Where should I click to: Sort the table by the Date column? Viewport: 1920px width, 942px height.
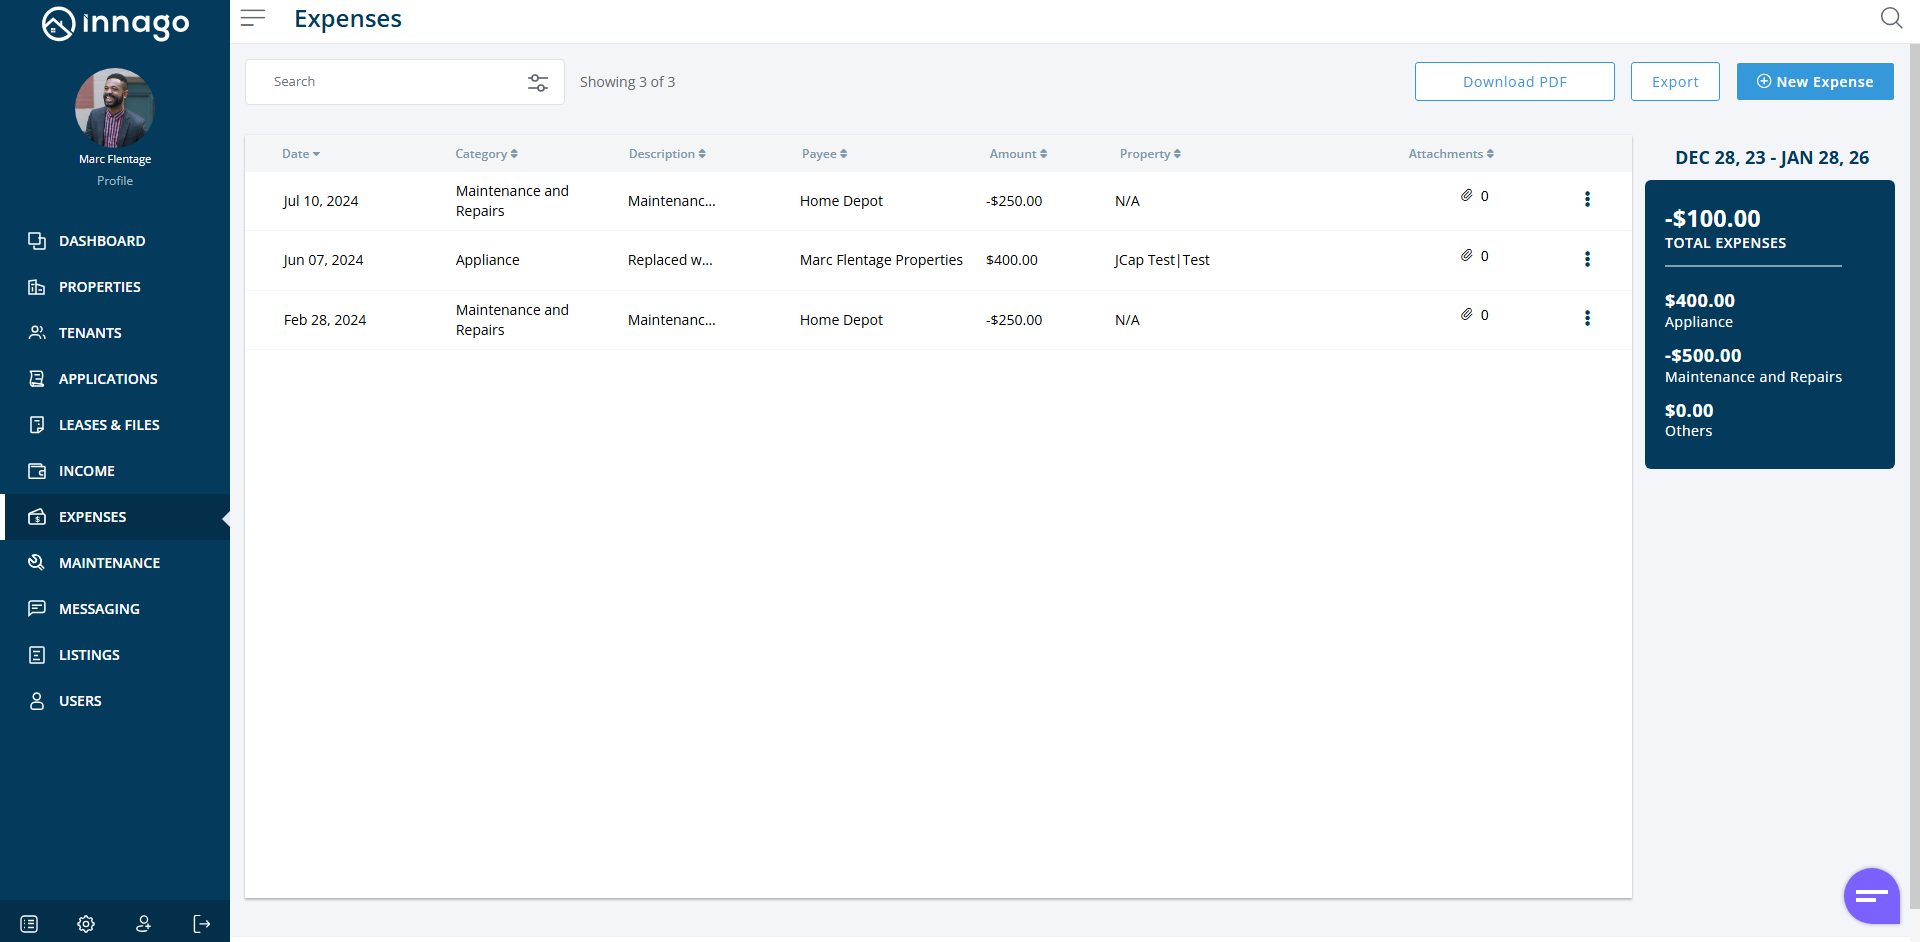300,154
